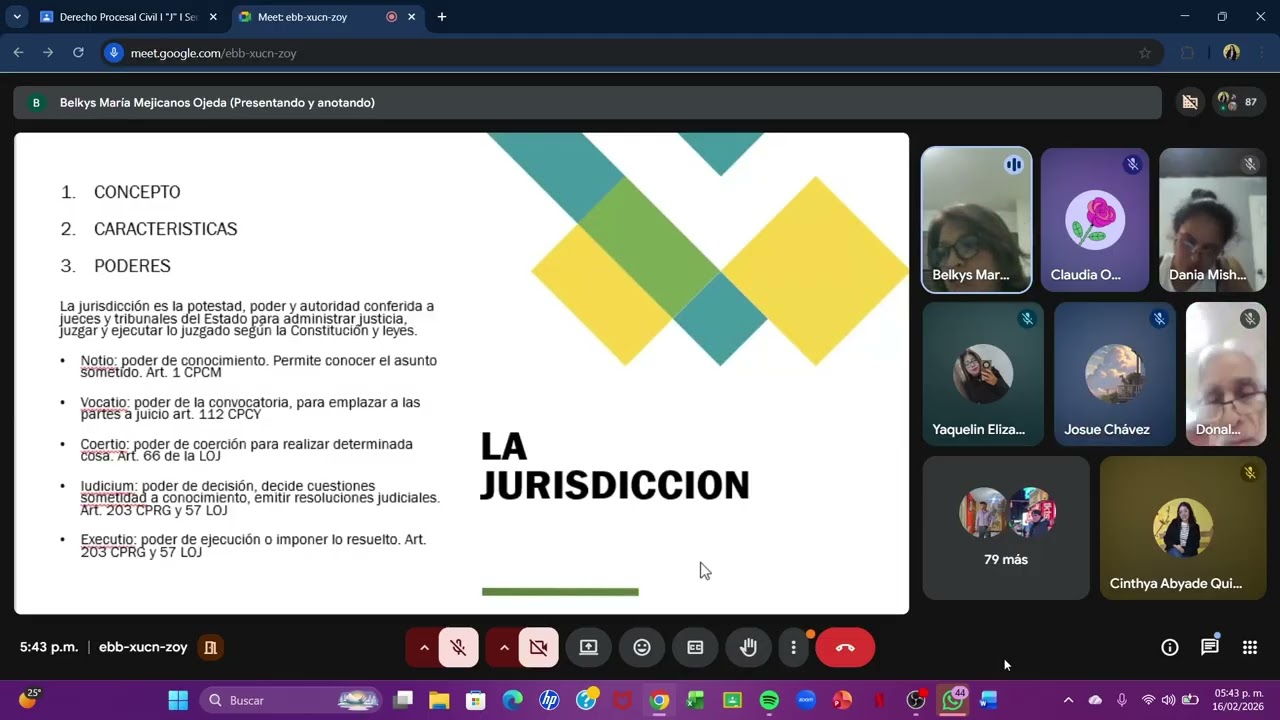
Task: Open Netflix from taskbar
Action: [x=879, y=700]
